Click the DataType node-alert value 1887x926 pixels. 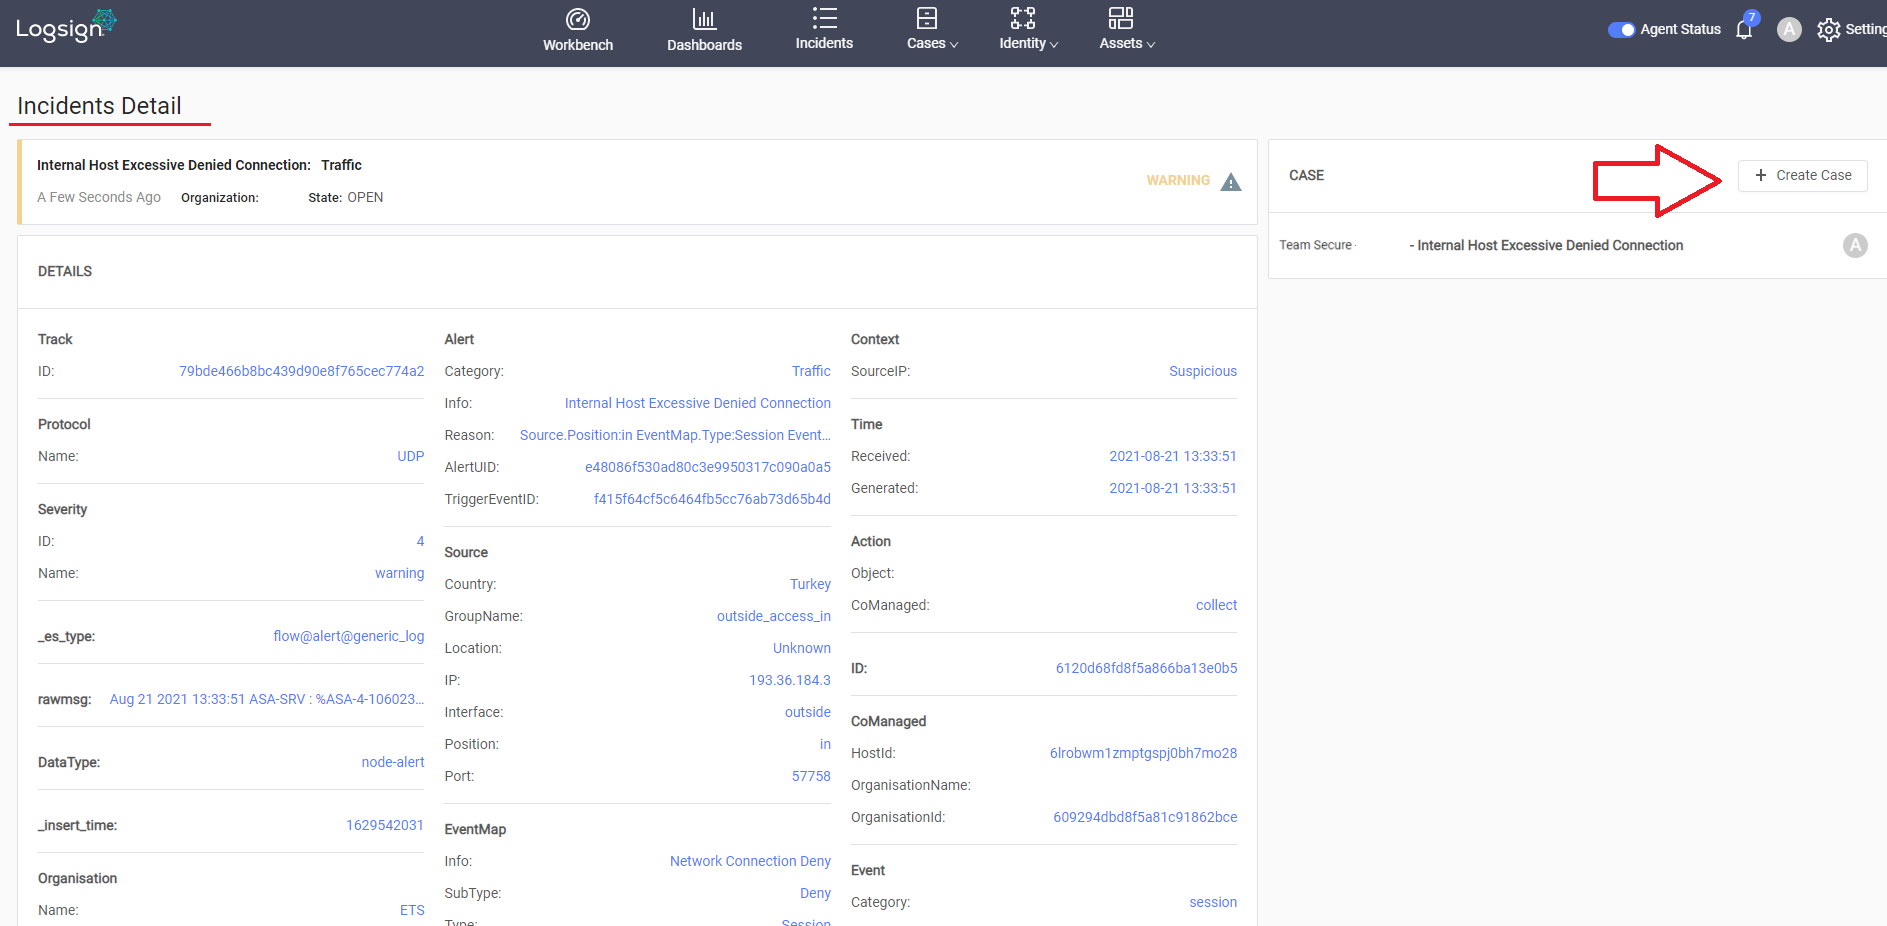pos(392,762)
